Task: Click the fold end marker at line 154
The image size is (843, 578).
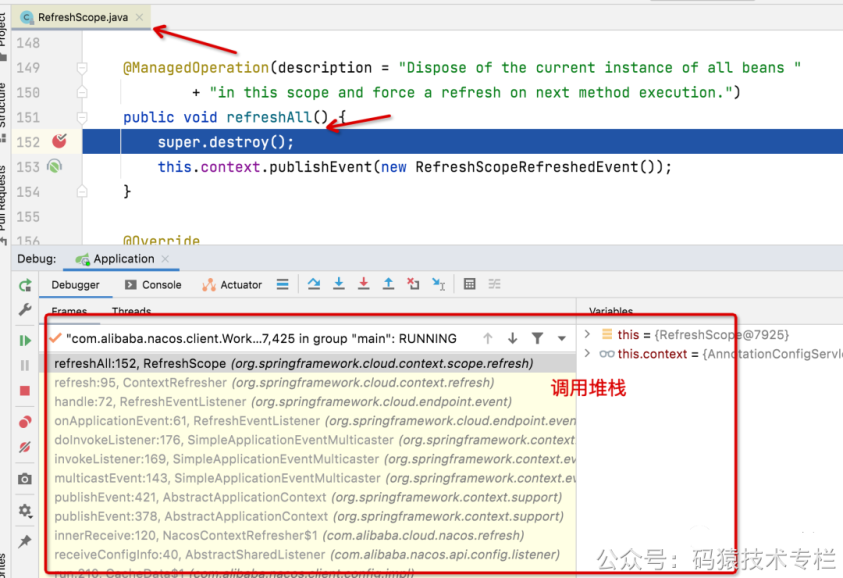Action: (x=82, y=191)
